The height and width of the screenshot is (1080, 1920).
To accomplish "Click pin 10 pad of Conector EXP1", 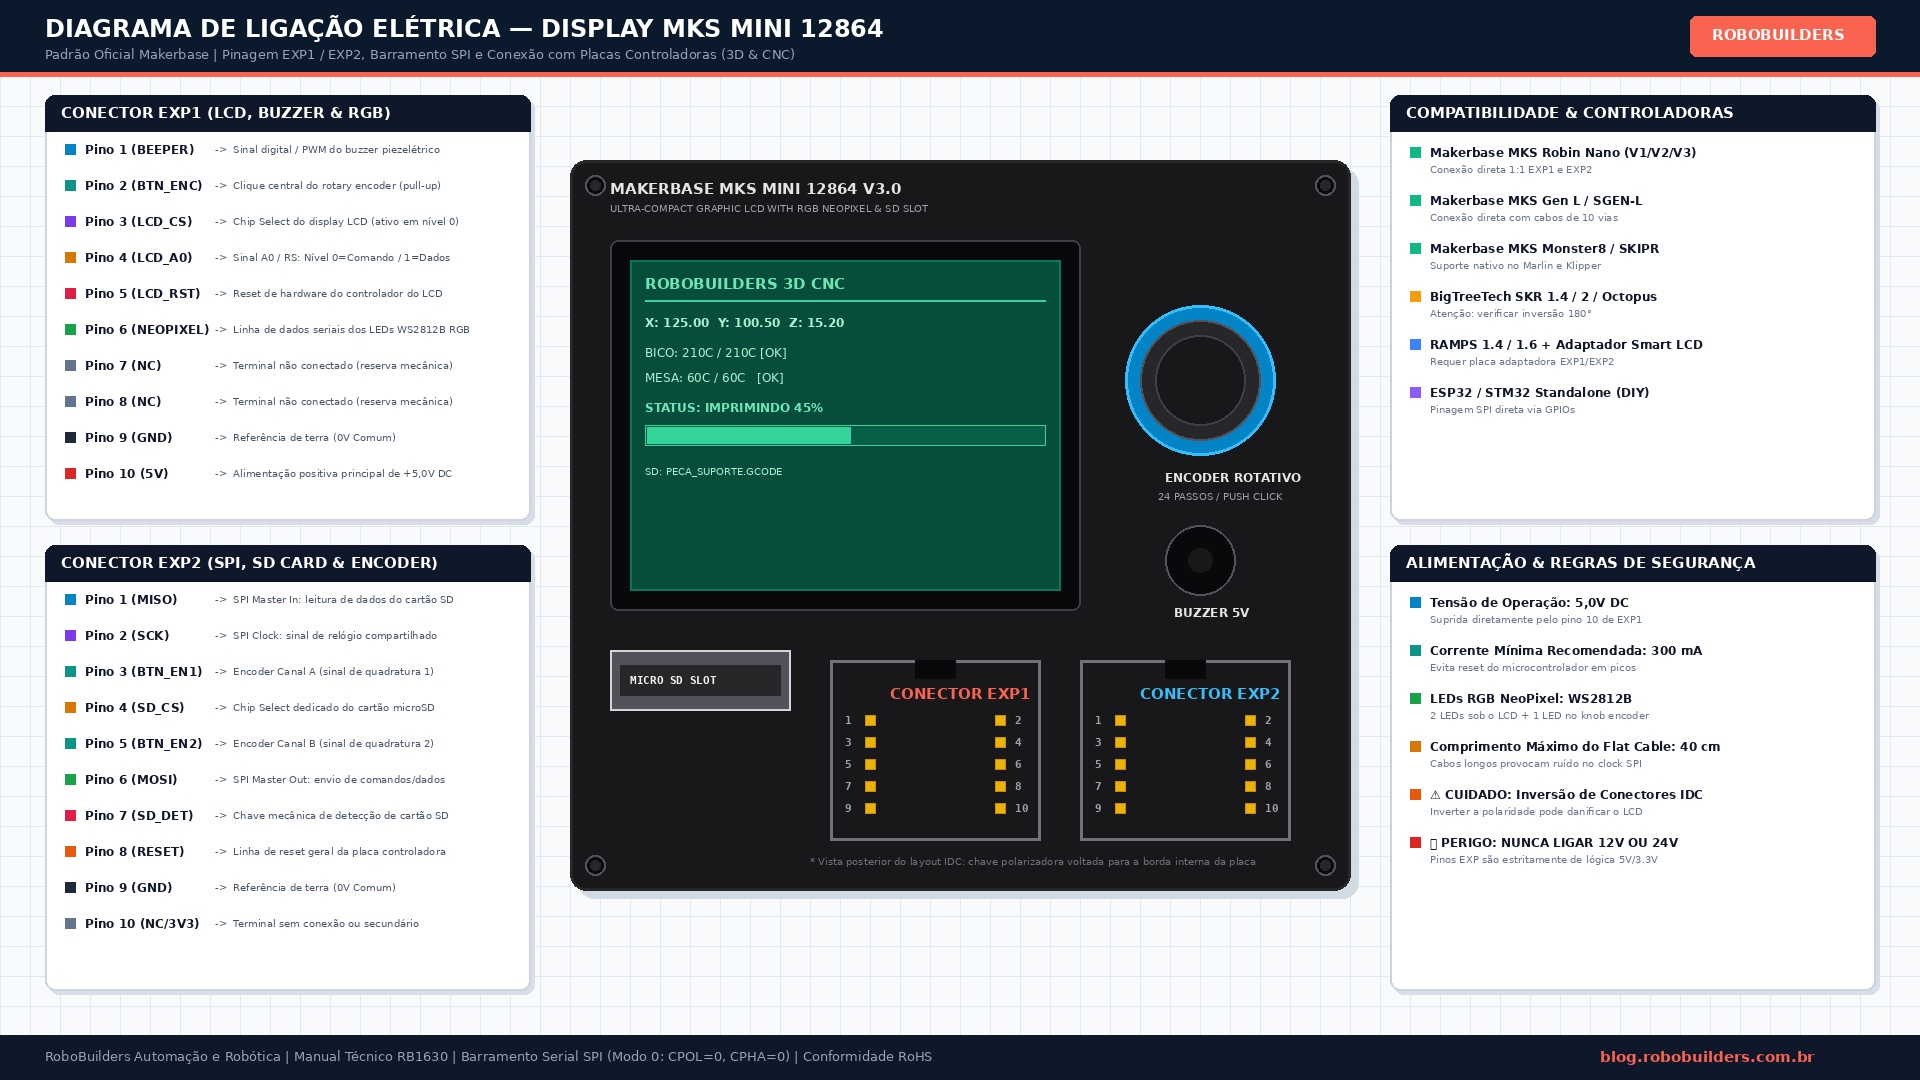I will pos(1000,808).
